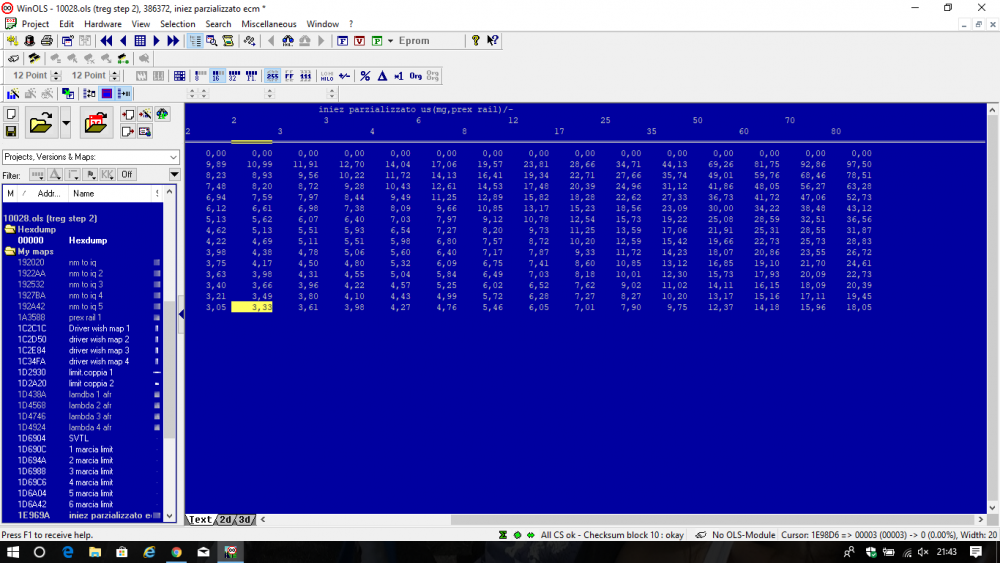Open the Eprom dropdown arrow
This screenshot has width=1000, height=563.
391,41
